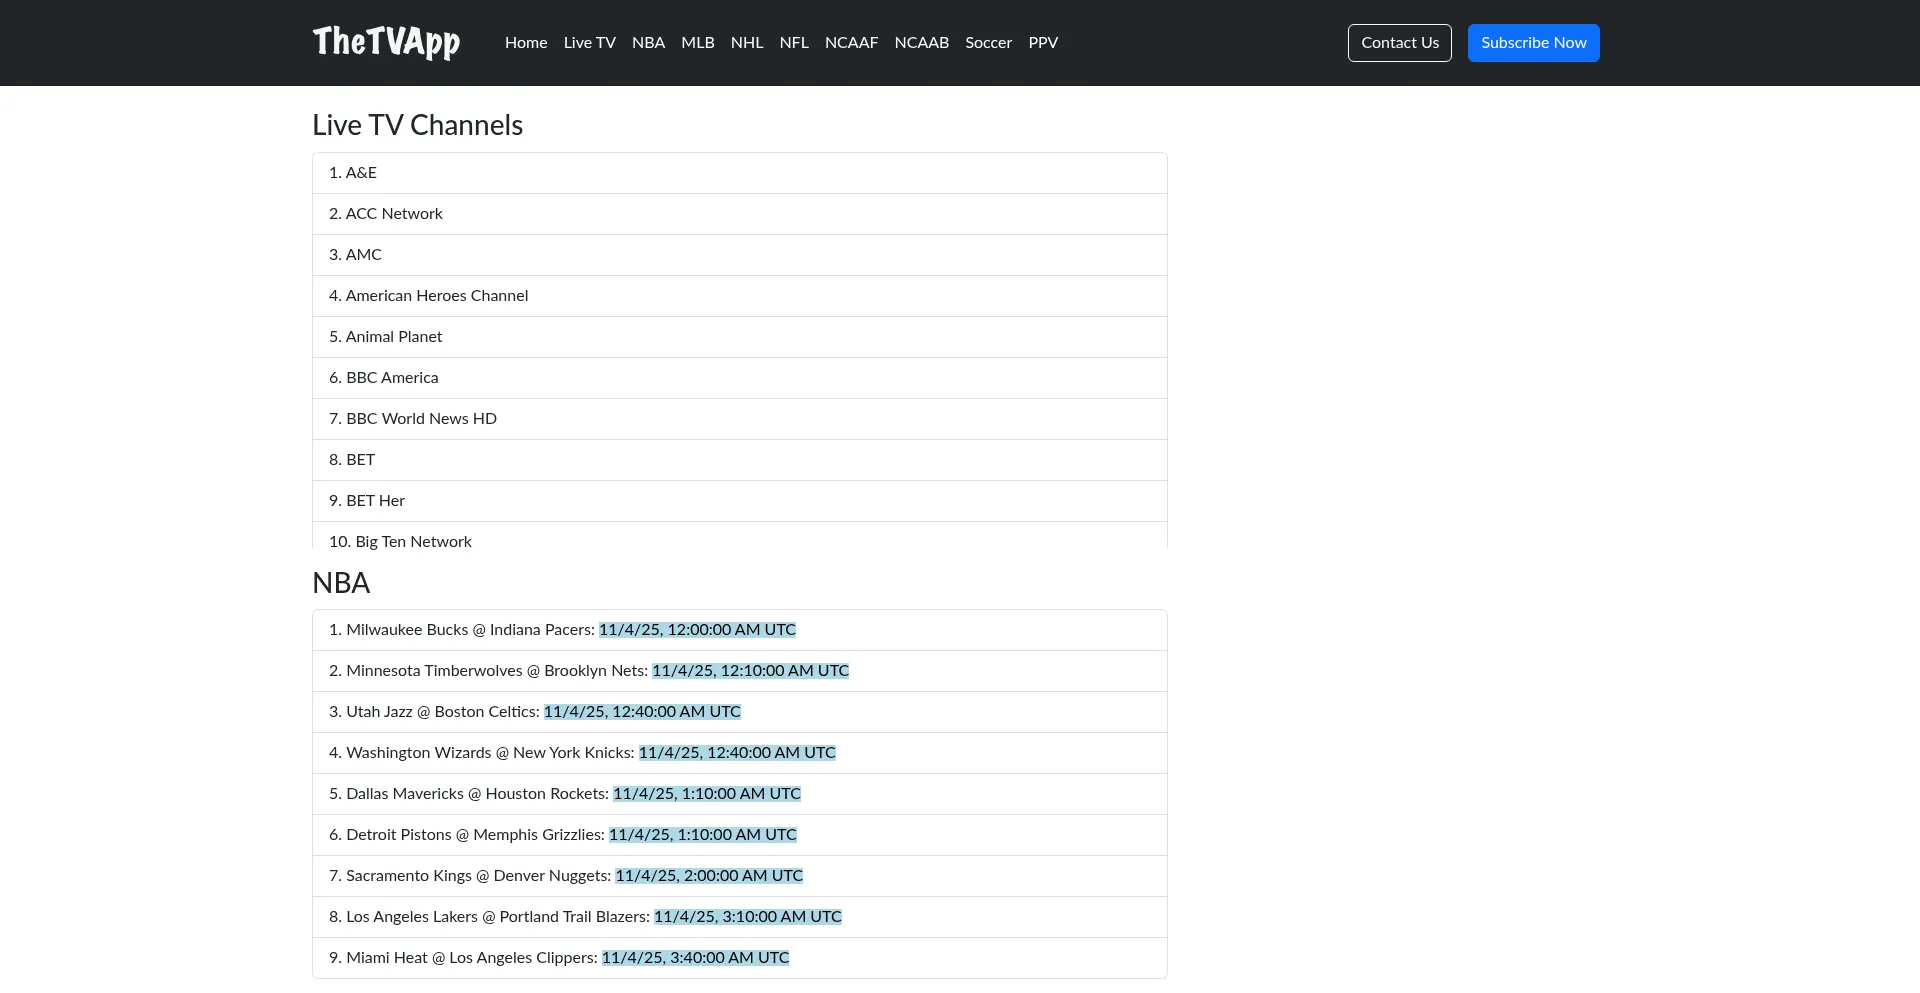Open the PPV navigation link

click(x=1042, y=43)
